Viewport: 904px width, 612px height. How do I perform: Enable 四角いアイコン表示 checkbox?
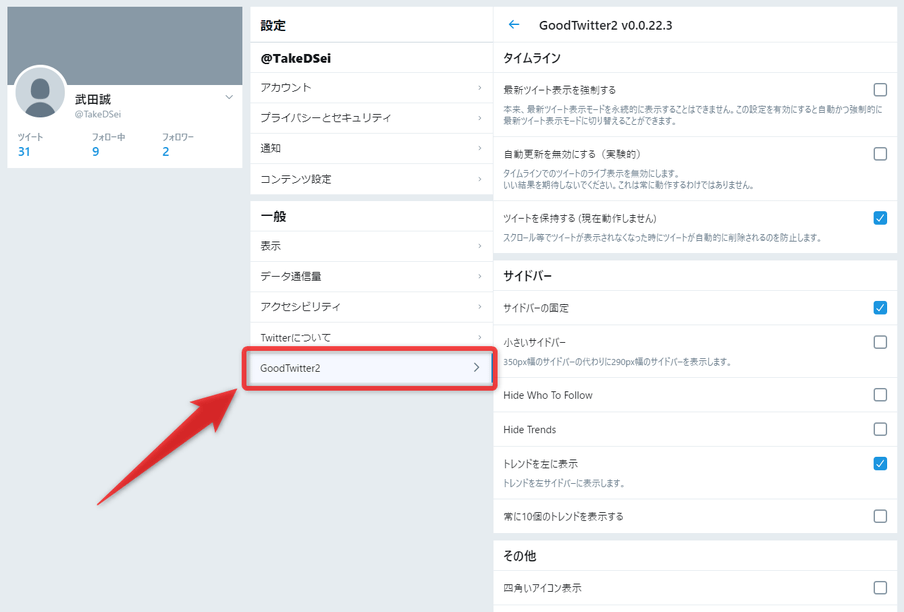[880, 588]
